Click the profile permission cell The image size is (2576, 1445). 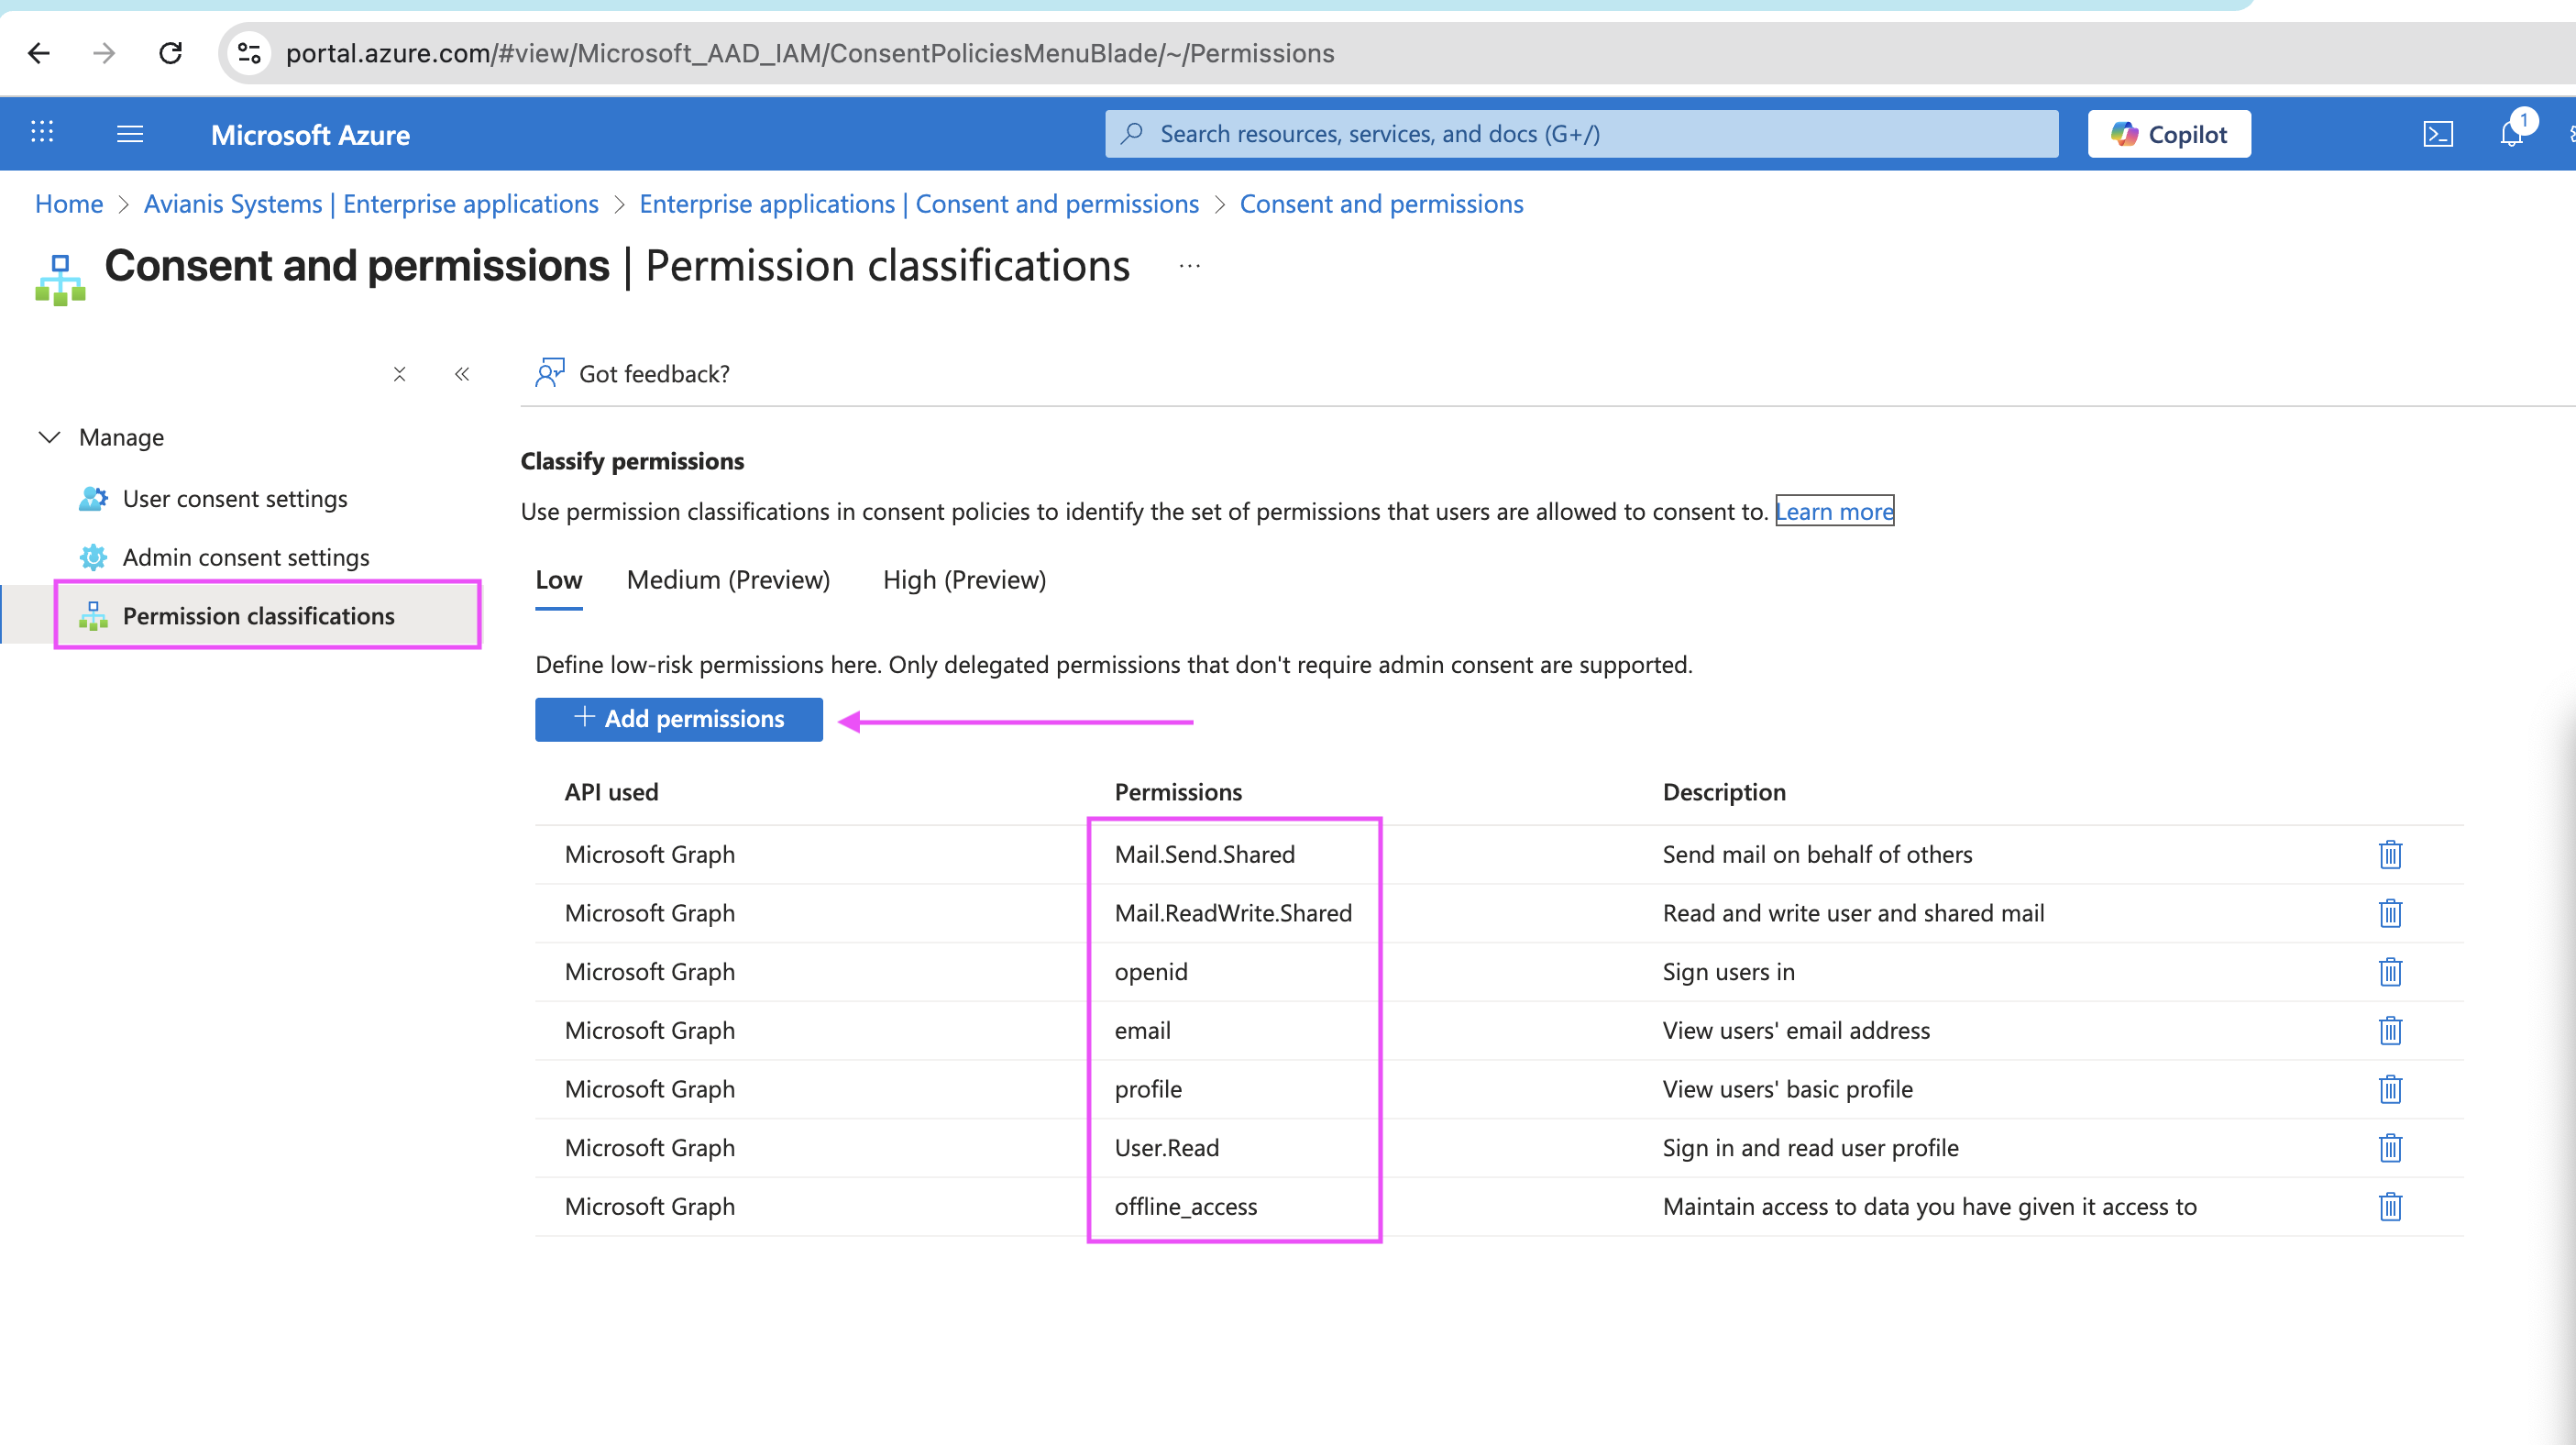click(x=1148, y=1089)
